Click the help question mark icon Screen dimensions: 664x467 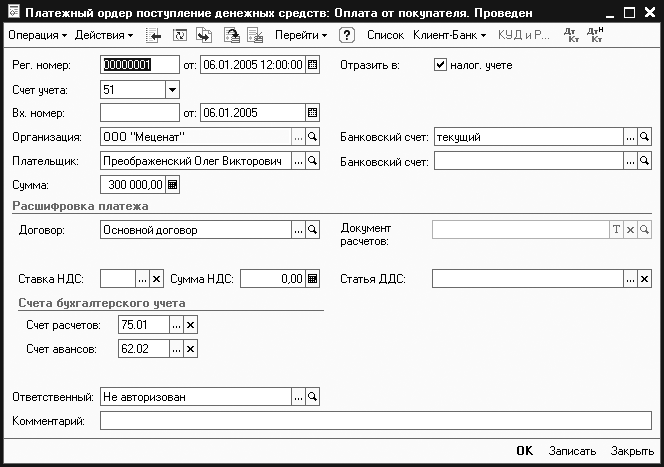(347, 35)
